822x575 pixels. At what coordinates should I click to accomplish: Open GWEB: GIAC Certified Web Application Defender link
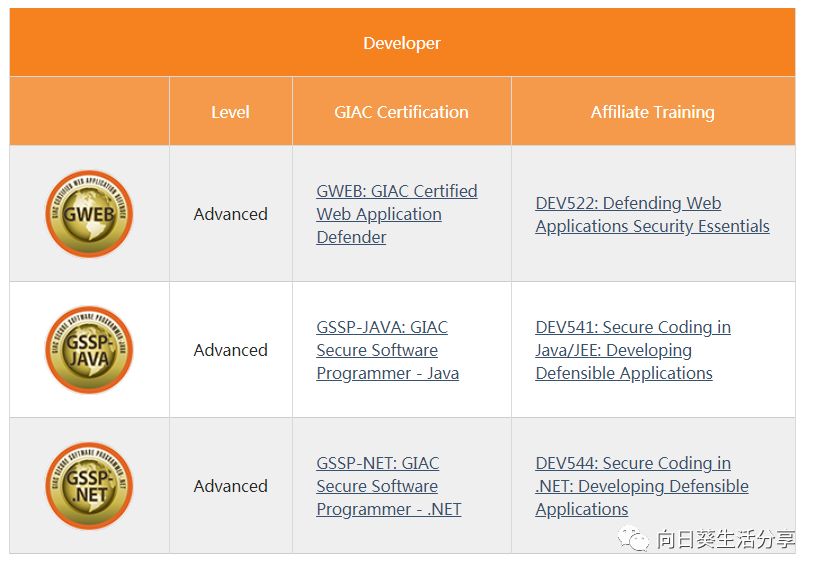click(397, 214)
